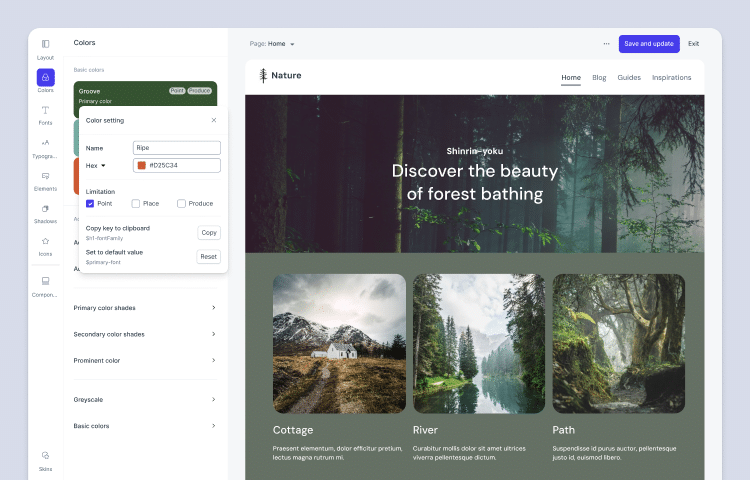Click Copy key to clipboard button
This screenshot has width=750, height=480.
click(209, 232)
